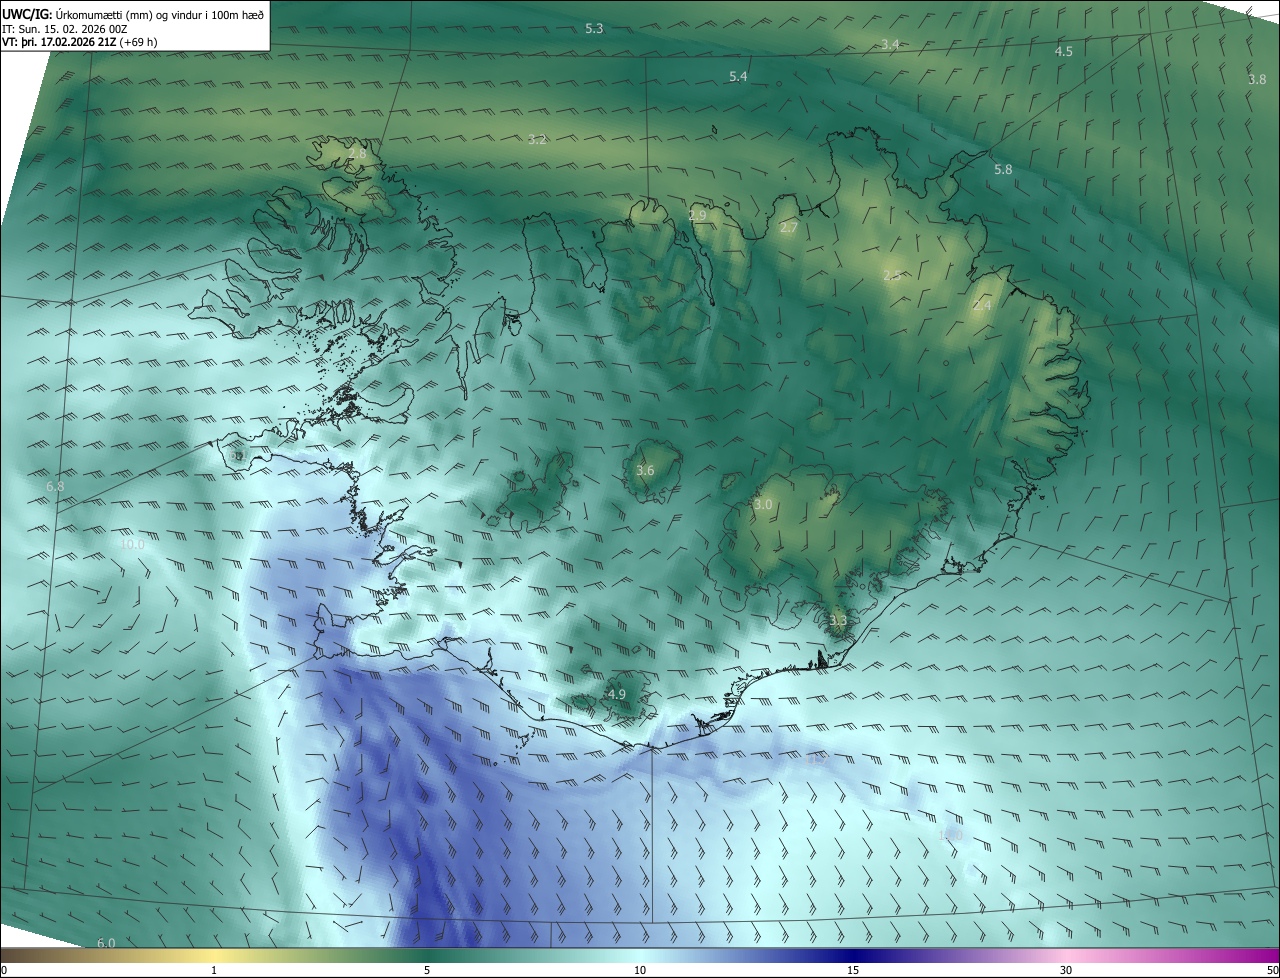This screenshot has width=1280, height=978.
Task: Click the 6.8 precipitation value label
Action: coord(55,486)
